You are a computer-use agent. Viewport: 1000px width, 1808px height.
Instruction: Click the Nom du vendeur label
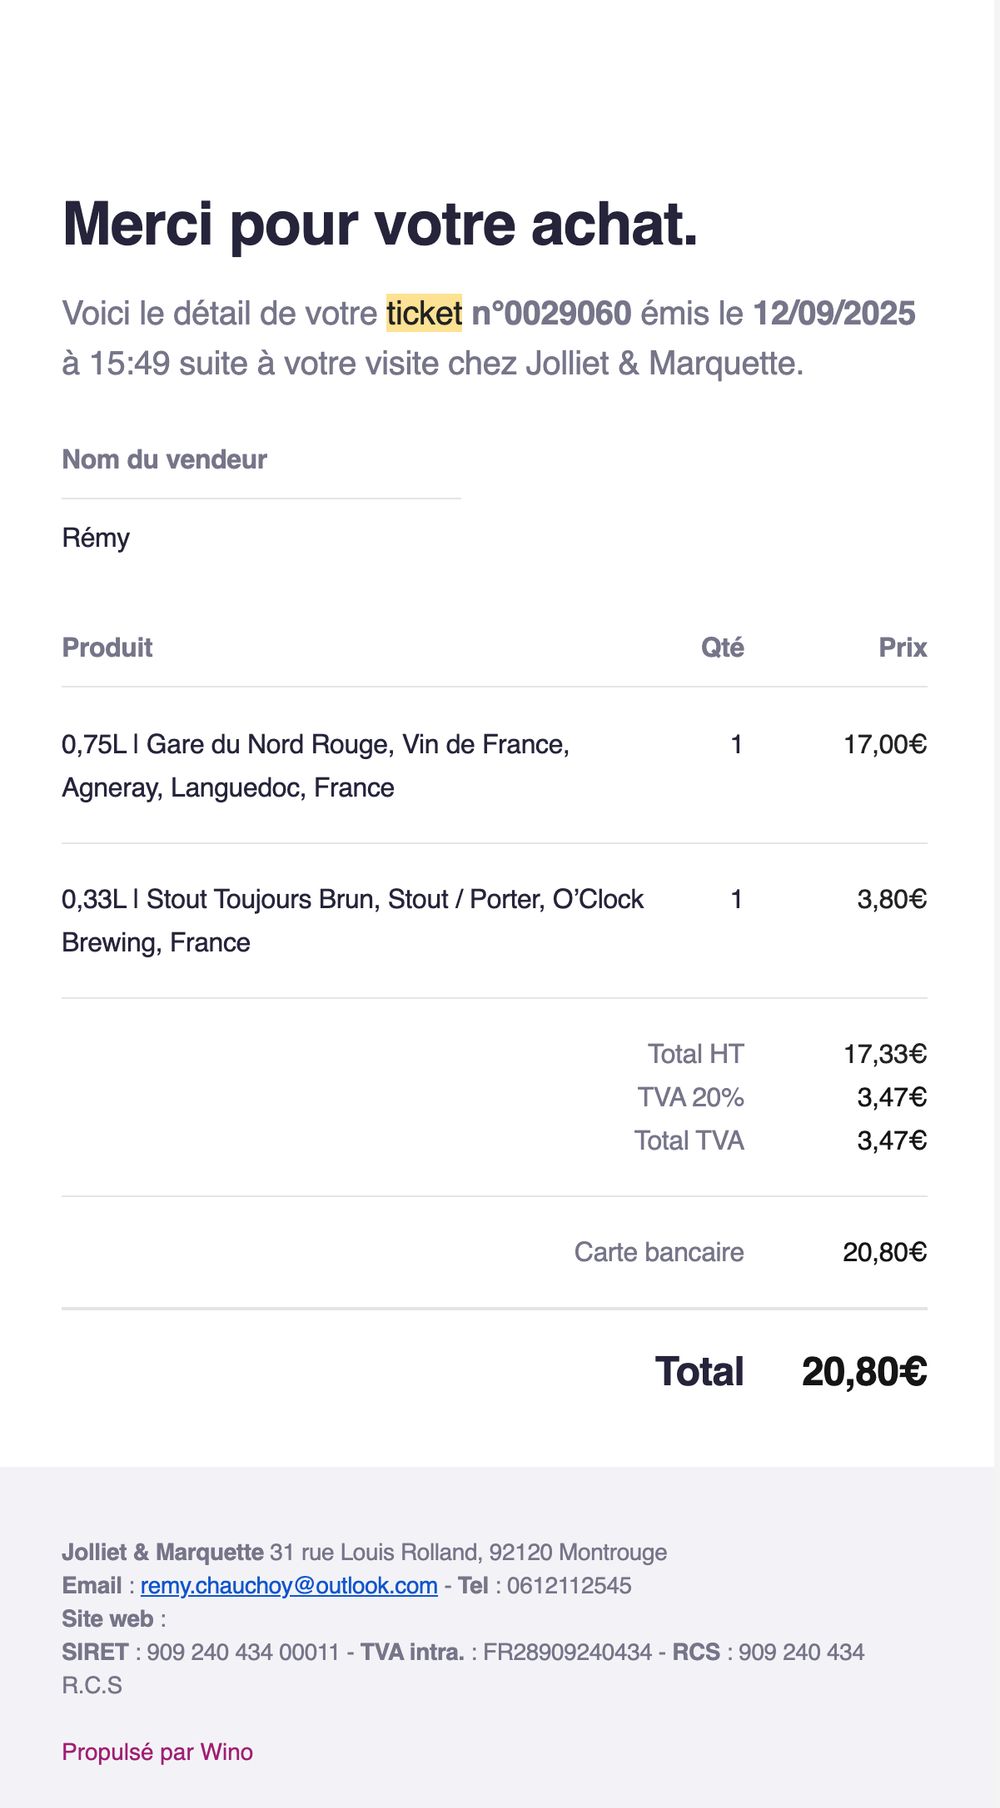164,459
